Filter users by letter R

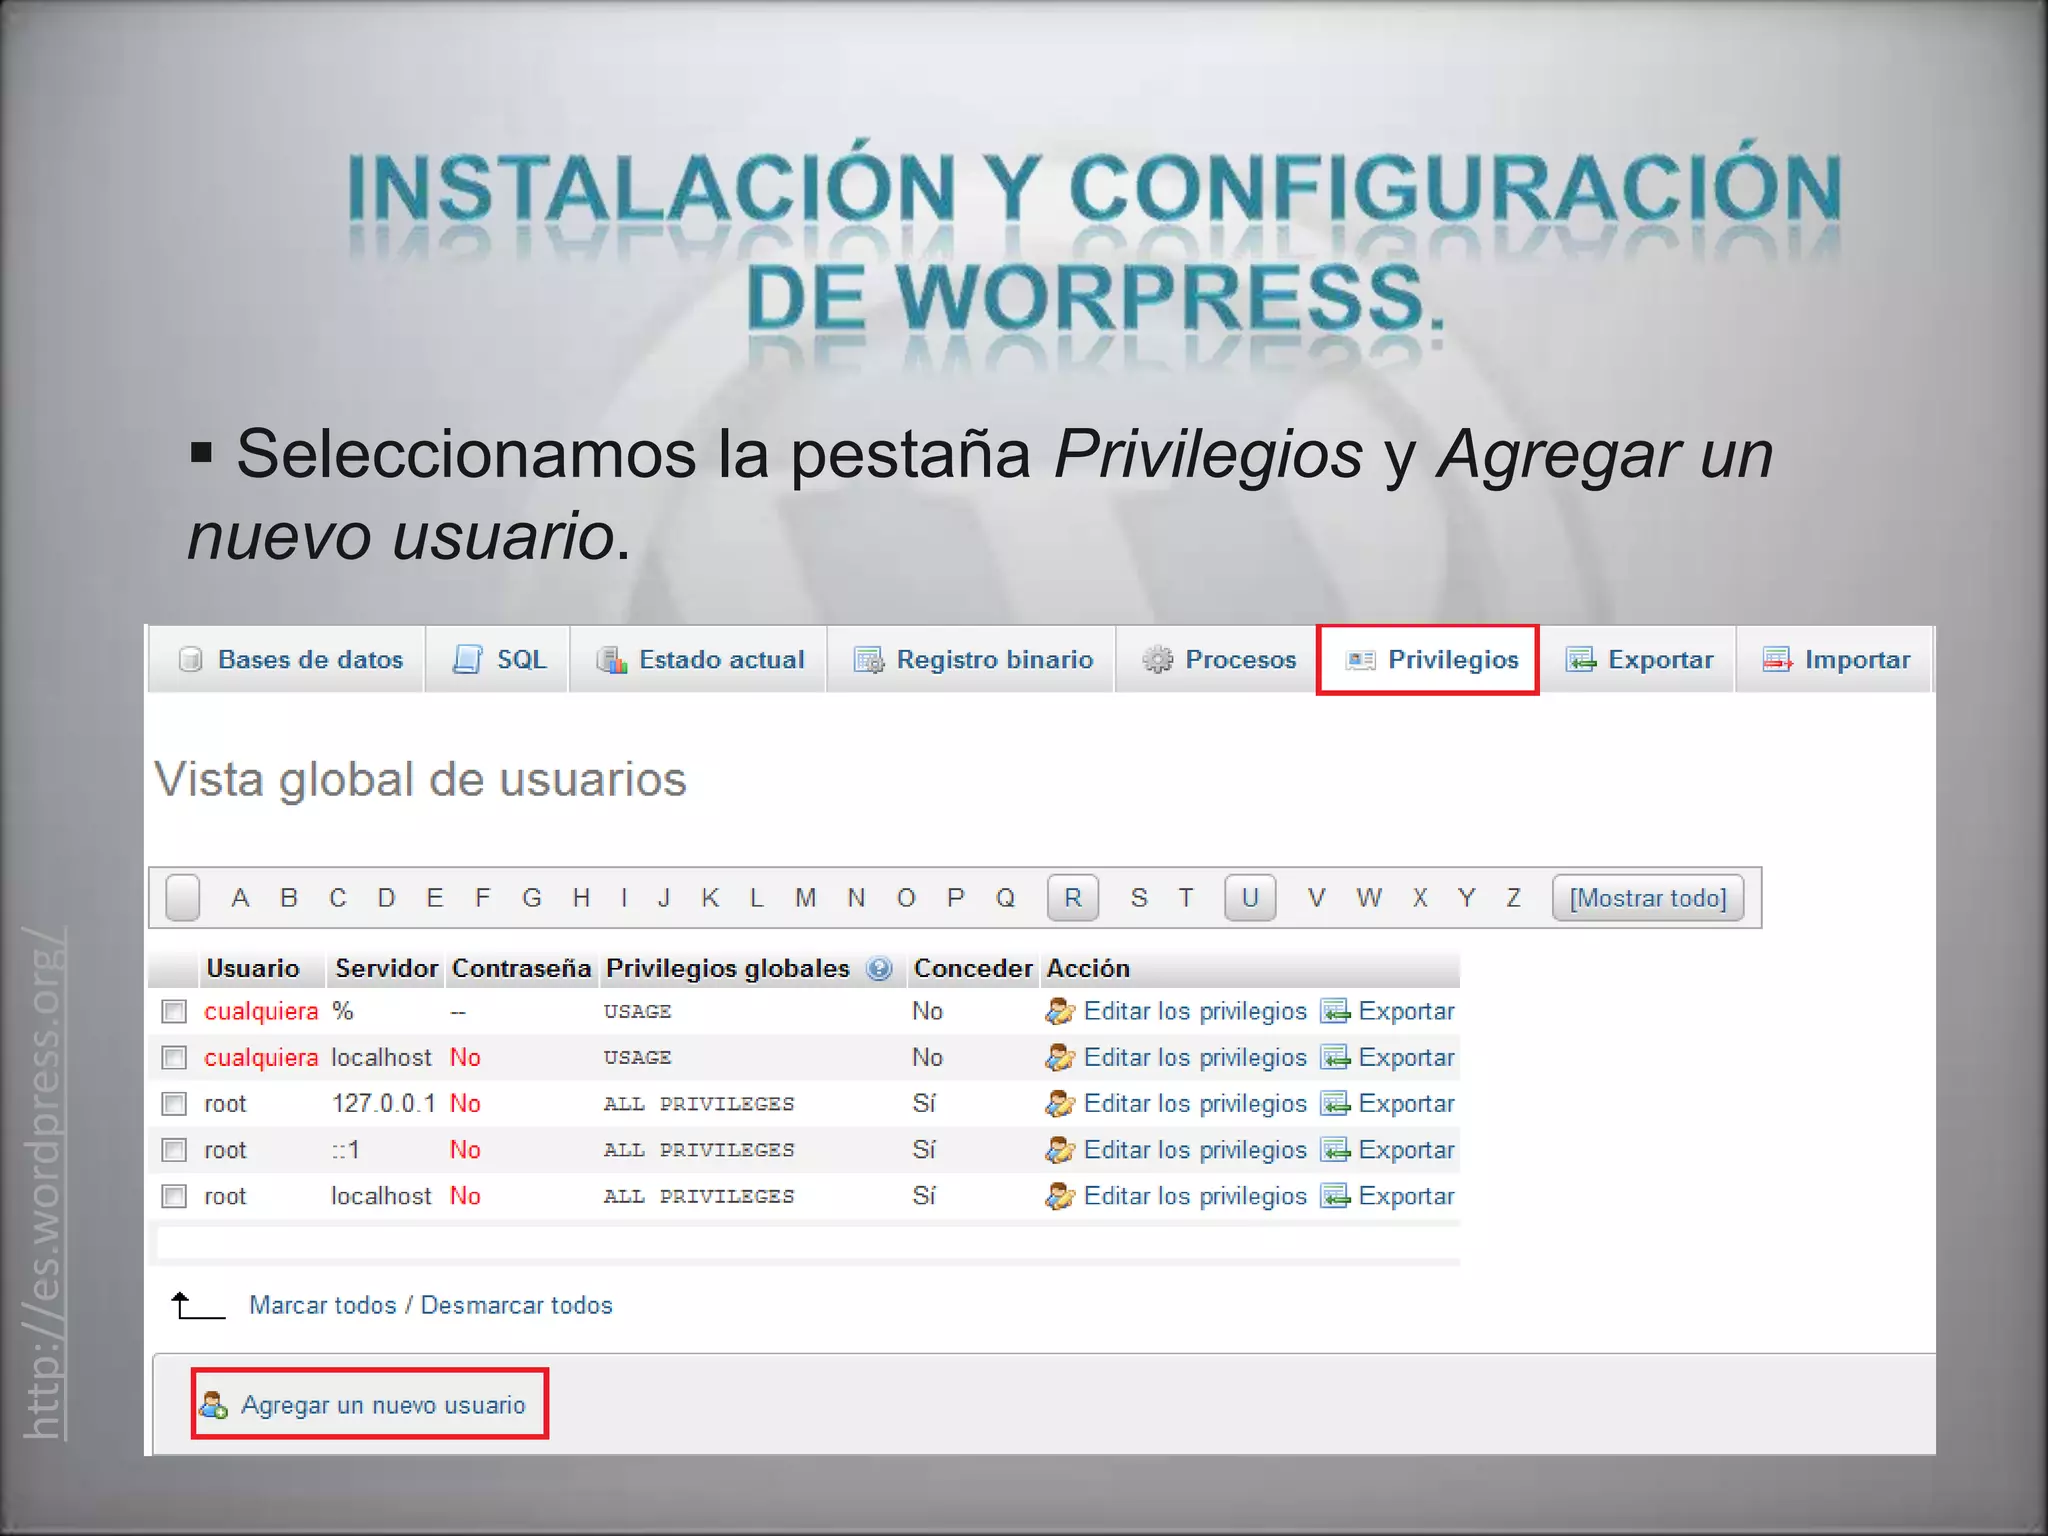(x=1073, y=898)
